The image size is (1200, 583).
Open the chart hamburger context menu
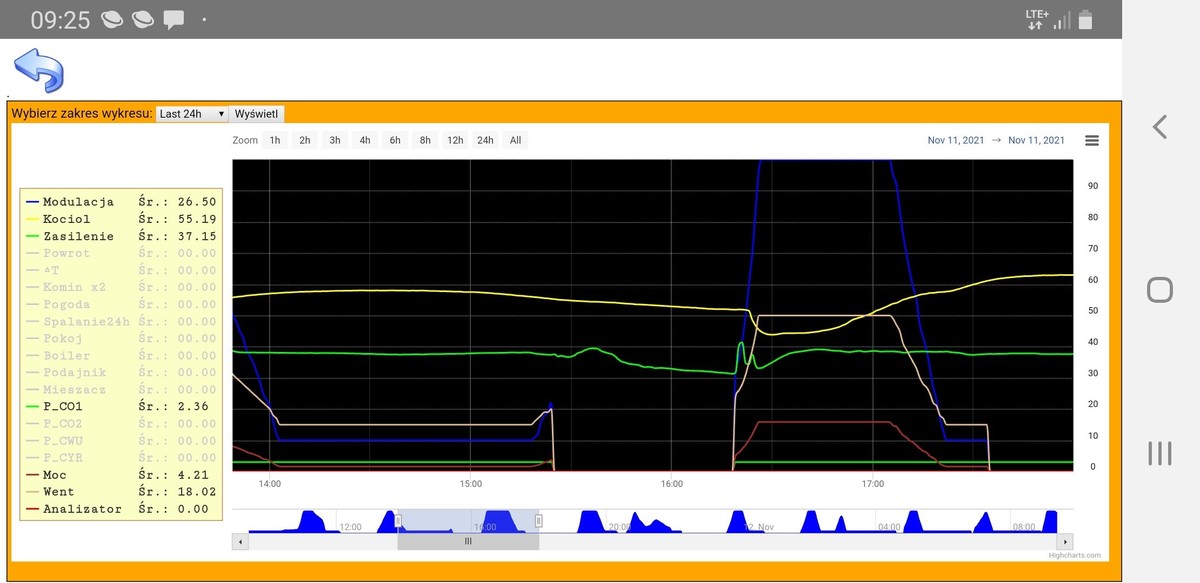point(1092,141)
